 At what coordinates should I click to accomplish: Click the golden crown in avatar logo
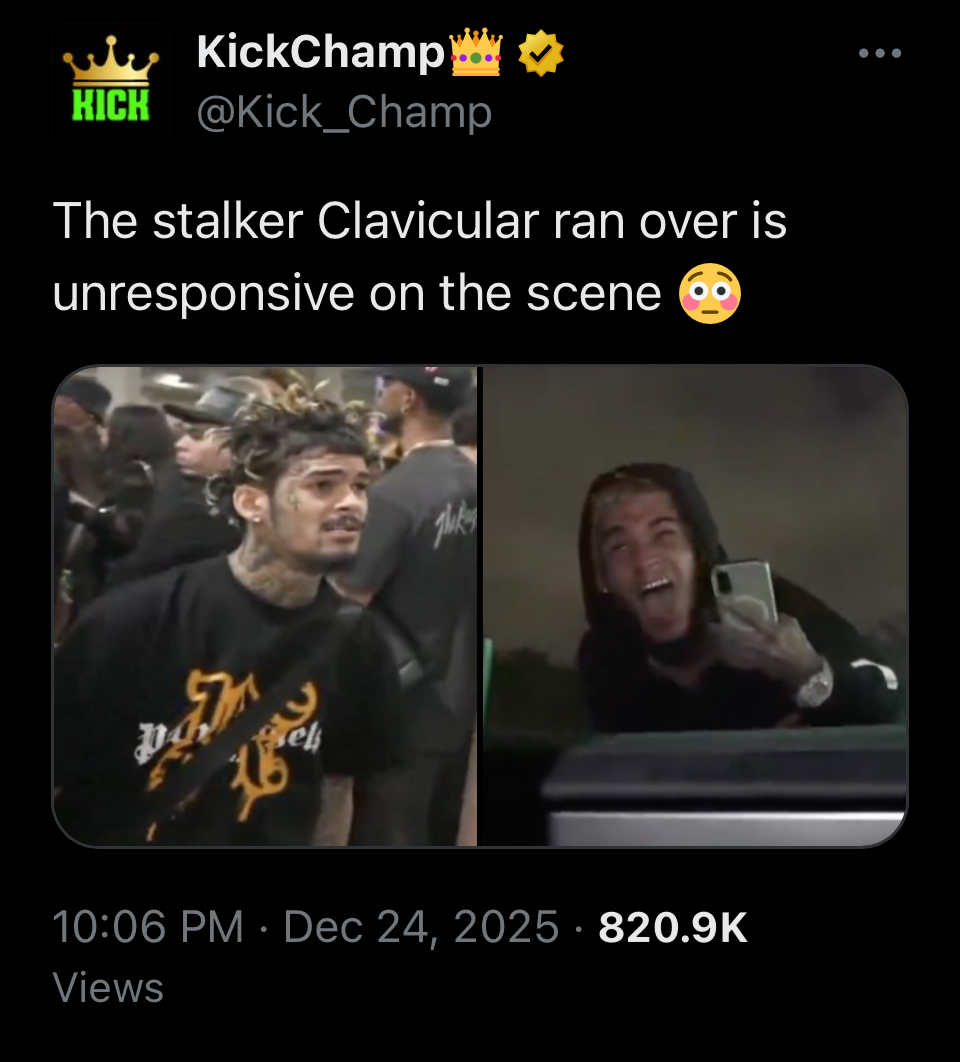tap(111, 60)
